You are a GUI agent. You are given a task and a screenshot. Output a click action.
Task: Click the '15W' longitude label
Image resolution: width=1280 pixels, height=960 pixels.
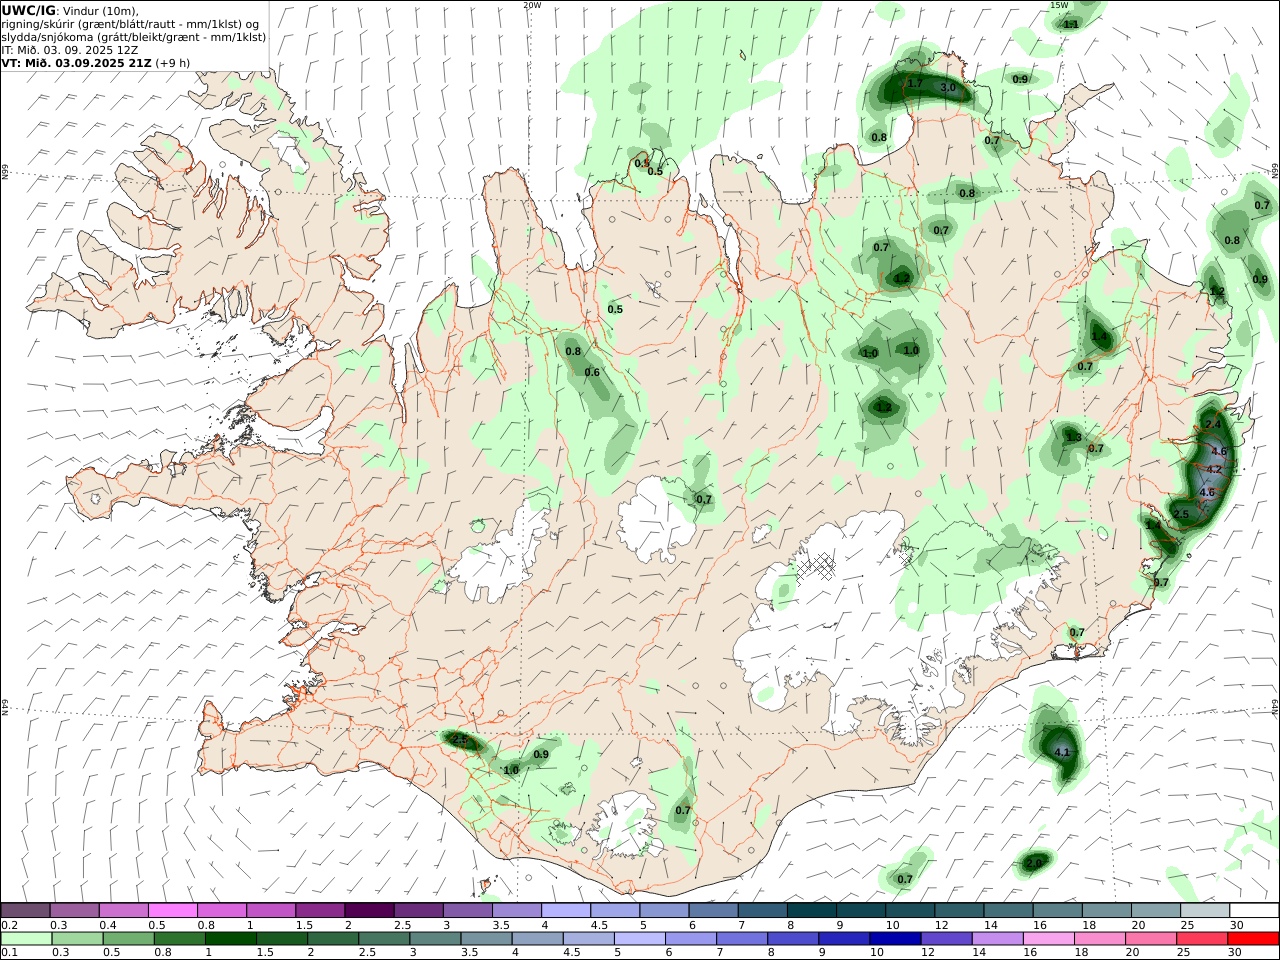[1059, 5]
